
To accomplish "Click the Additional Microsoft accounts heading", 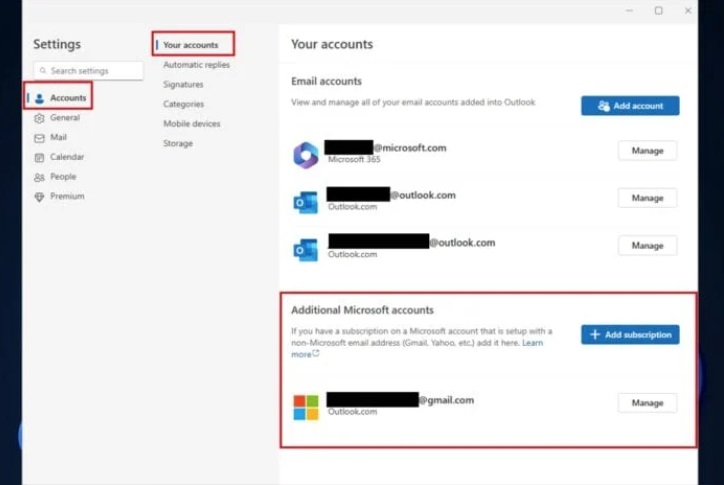I will point(362,310).
